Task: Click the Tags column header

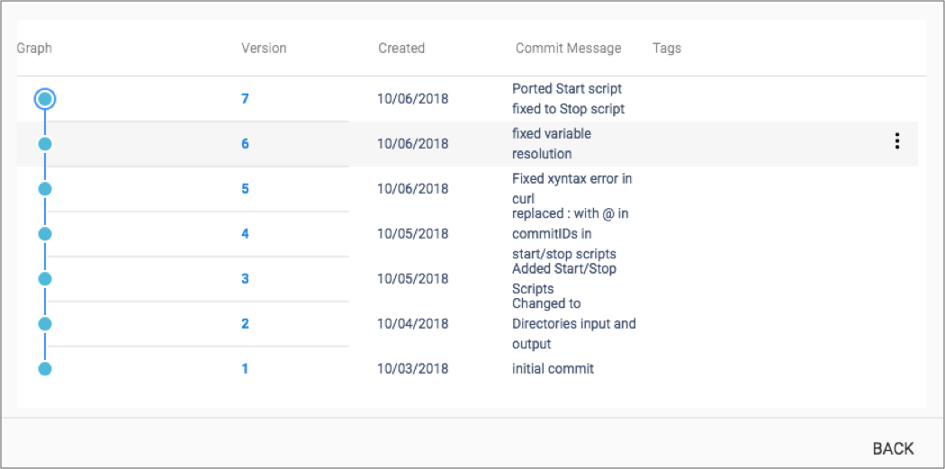Action: click(x=666, y=48)
